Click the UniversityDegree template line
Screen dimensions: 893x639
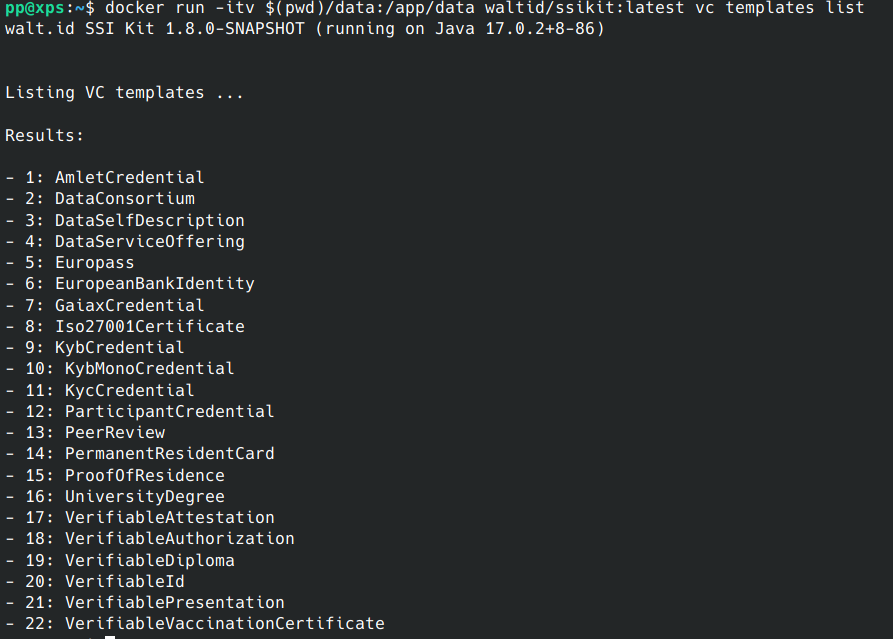click(145, 497)
